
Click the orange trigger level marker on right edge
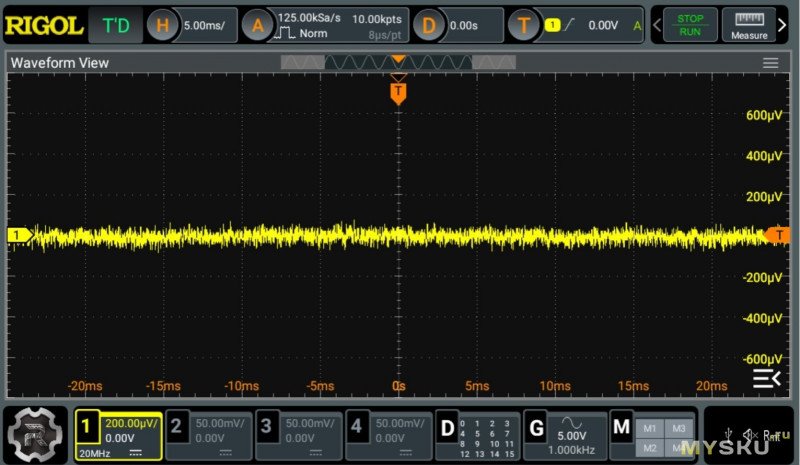(x=776, y=234)
